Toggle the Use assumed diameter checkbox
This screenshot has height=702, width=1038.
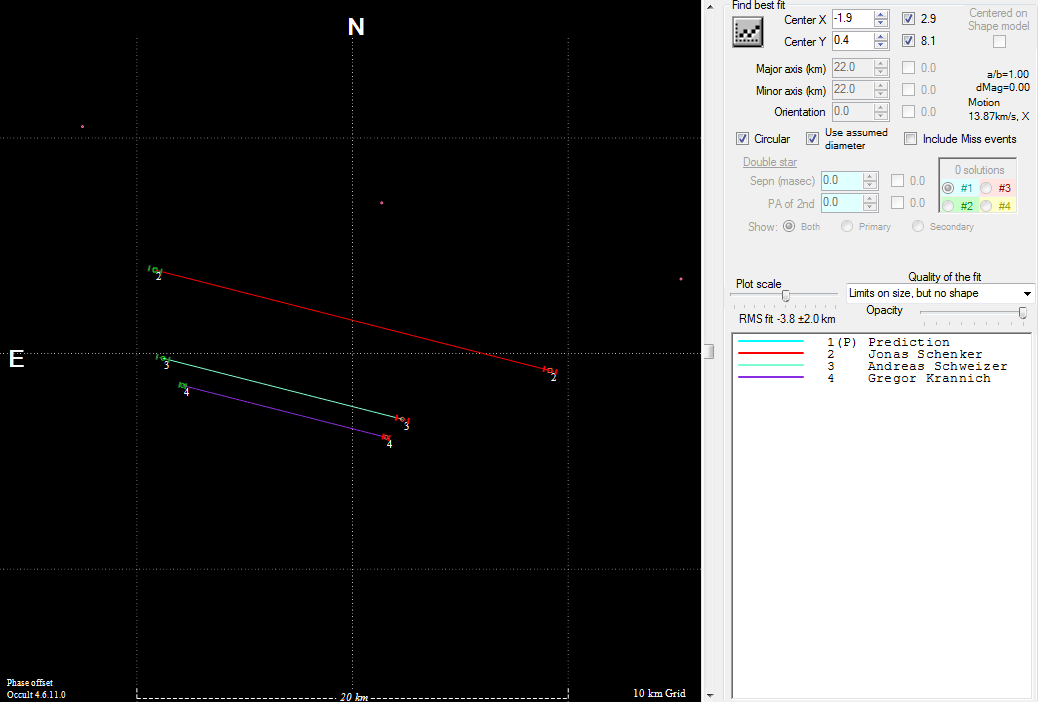tap(812, 139)
